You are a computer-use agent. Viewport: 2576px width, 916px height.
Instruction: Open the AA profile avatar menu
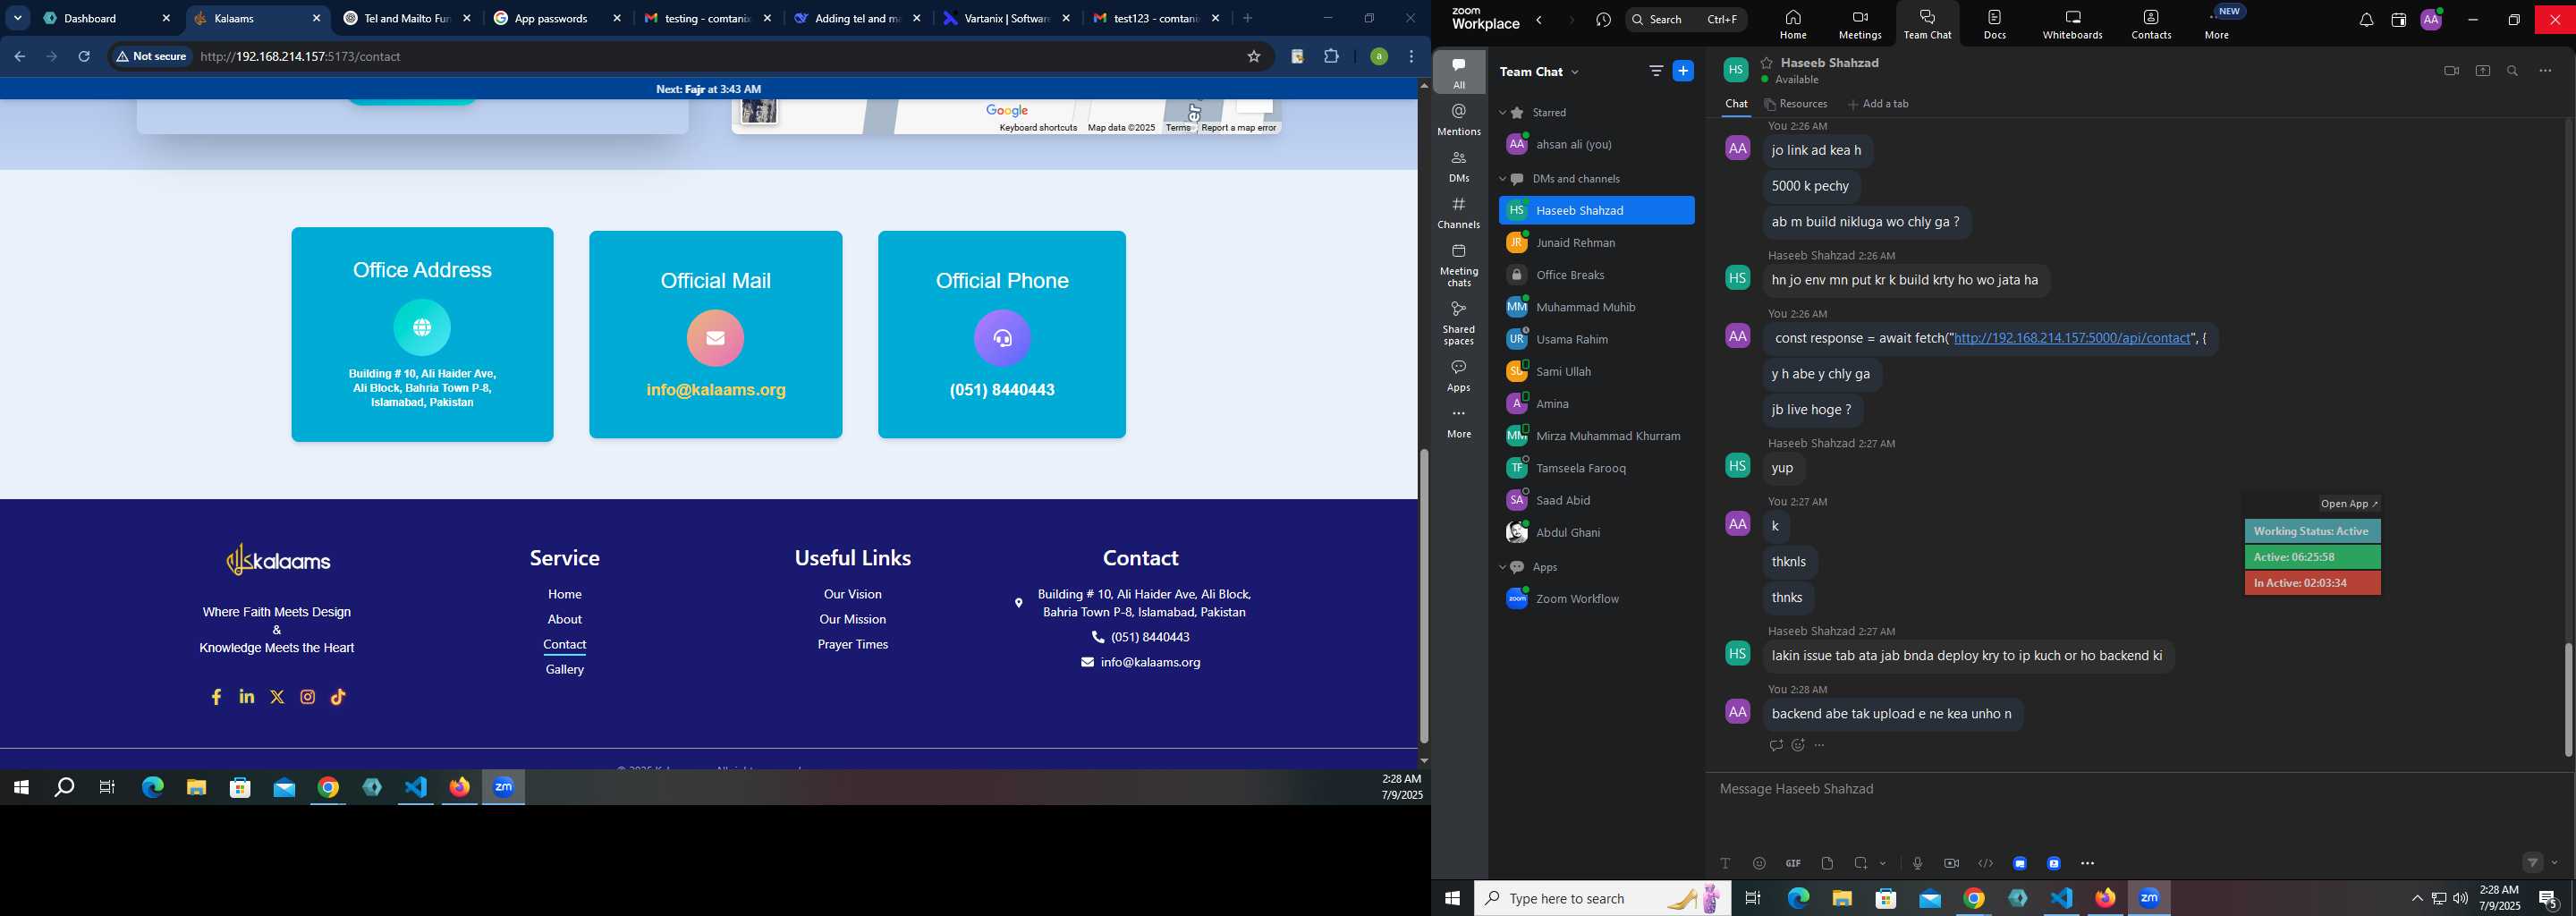2431,20
